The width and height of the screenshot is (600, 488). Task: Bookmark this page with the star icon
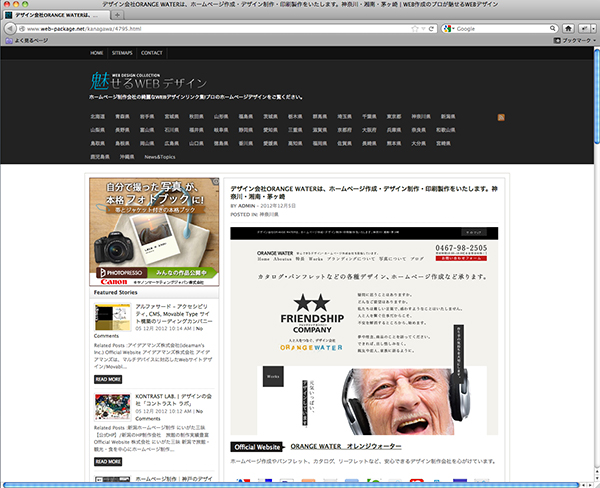(x=415, y=29)
